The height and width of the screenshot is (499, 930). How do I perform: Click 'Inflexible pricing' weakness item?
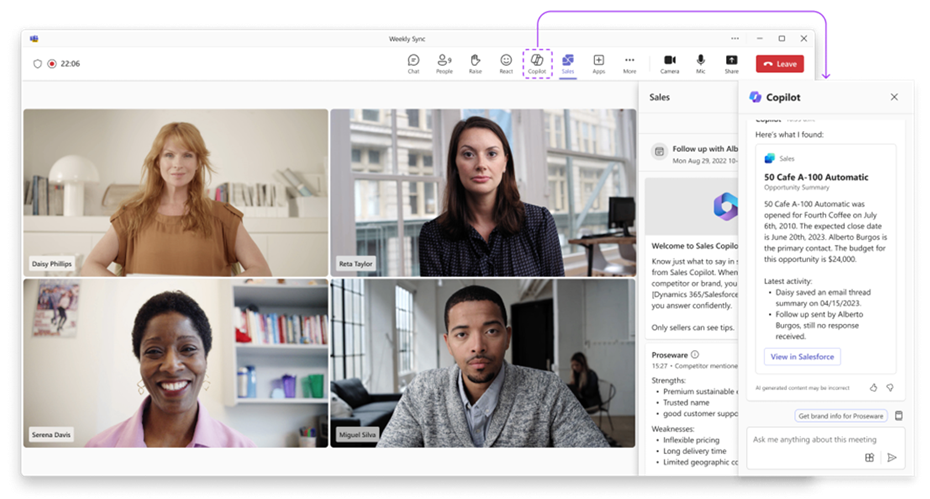pyautogui.click(x=691, y=440)
